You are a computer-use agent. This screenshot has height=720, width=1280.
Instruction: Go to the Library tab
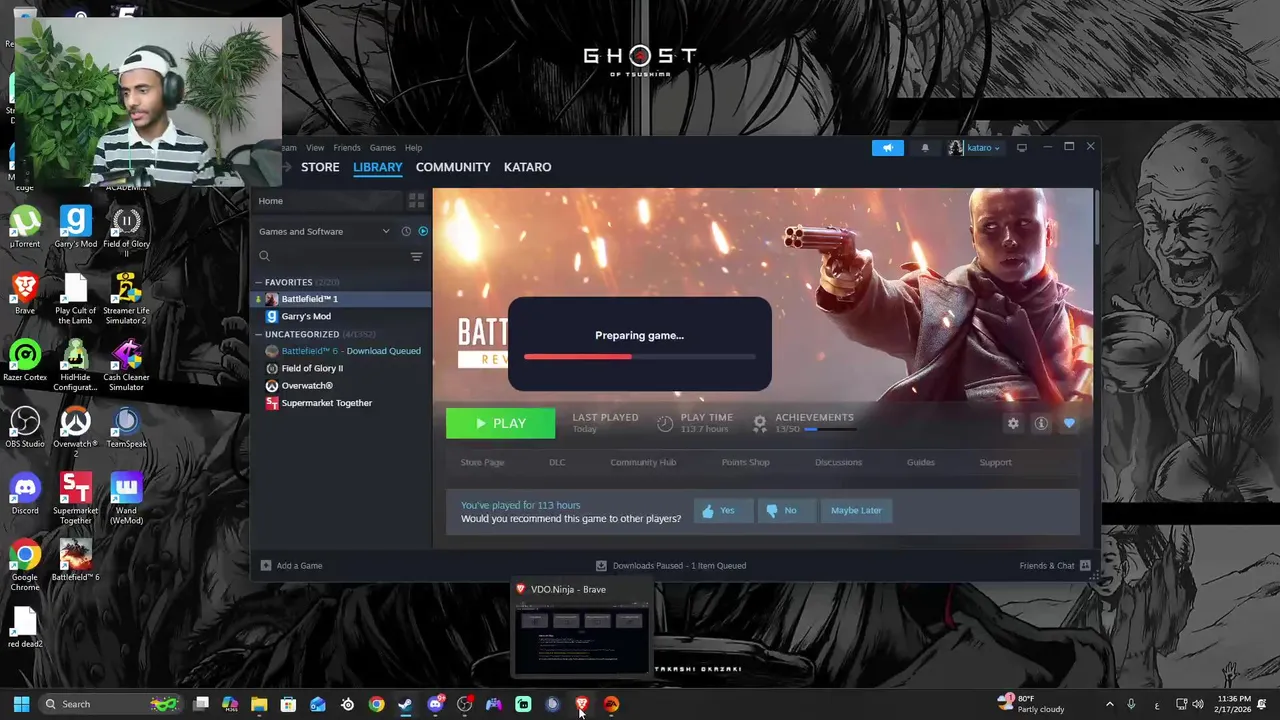tap(378, 167)
